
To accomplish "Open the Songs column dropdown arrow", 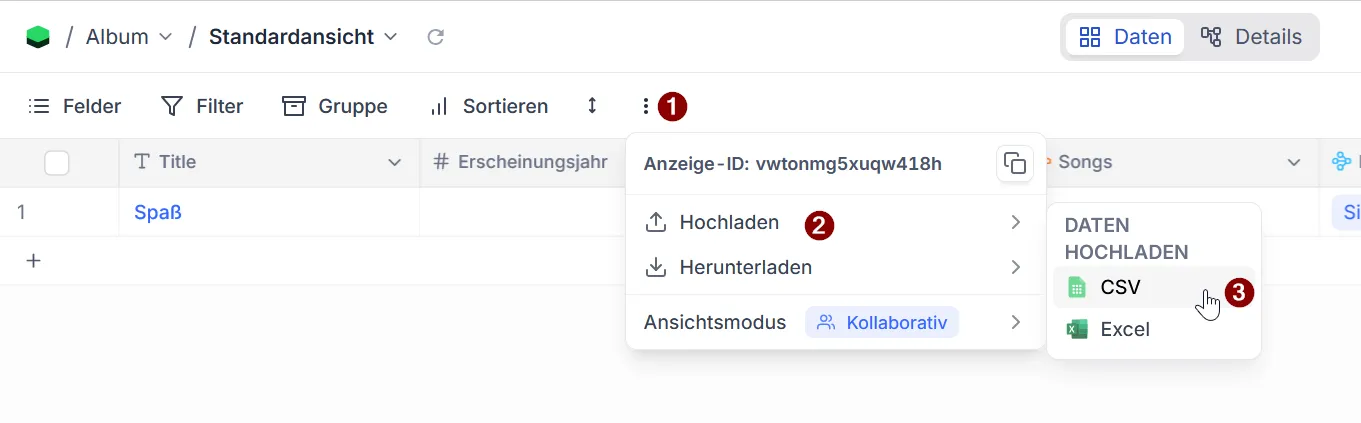I will tap(1294, 162).
